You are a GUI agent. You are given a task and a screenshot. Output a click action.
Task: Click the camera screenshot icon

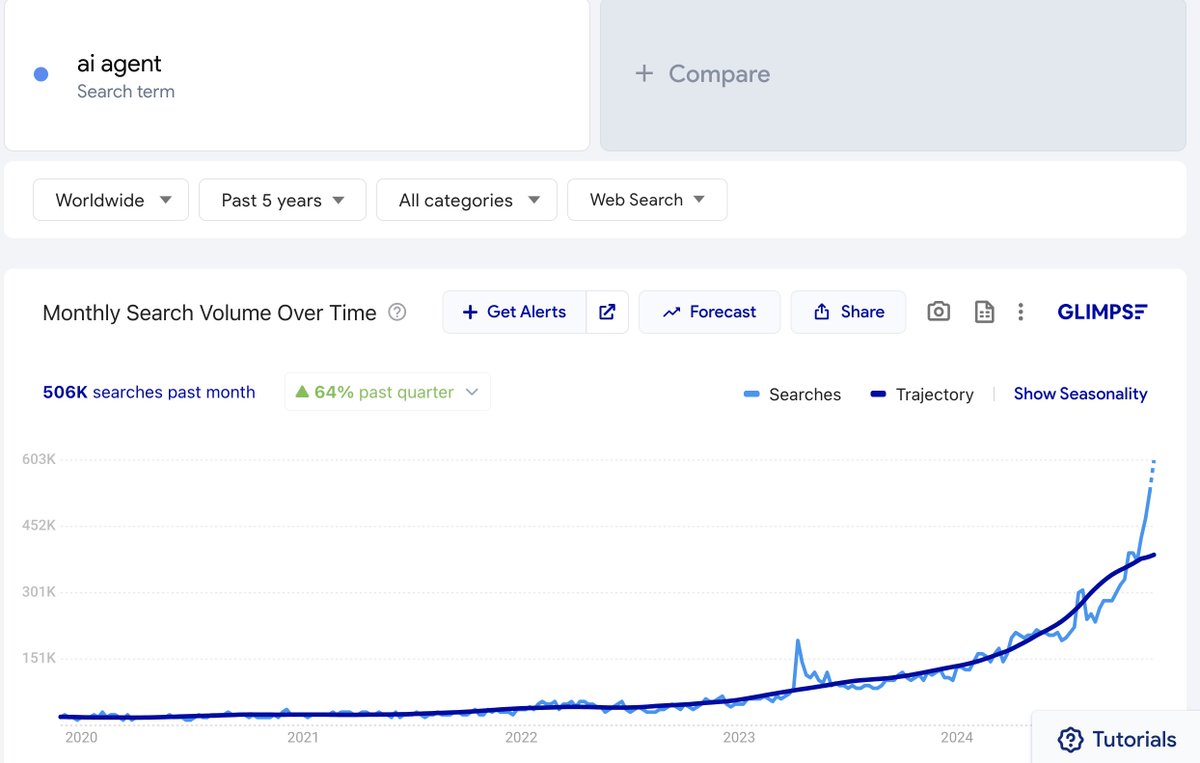pyautogui.click(x=938, y=311)
